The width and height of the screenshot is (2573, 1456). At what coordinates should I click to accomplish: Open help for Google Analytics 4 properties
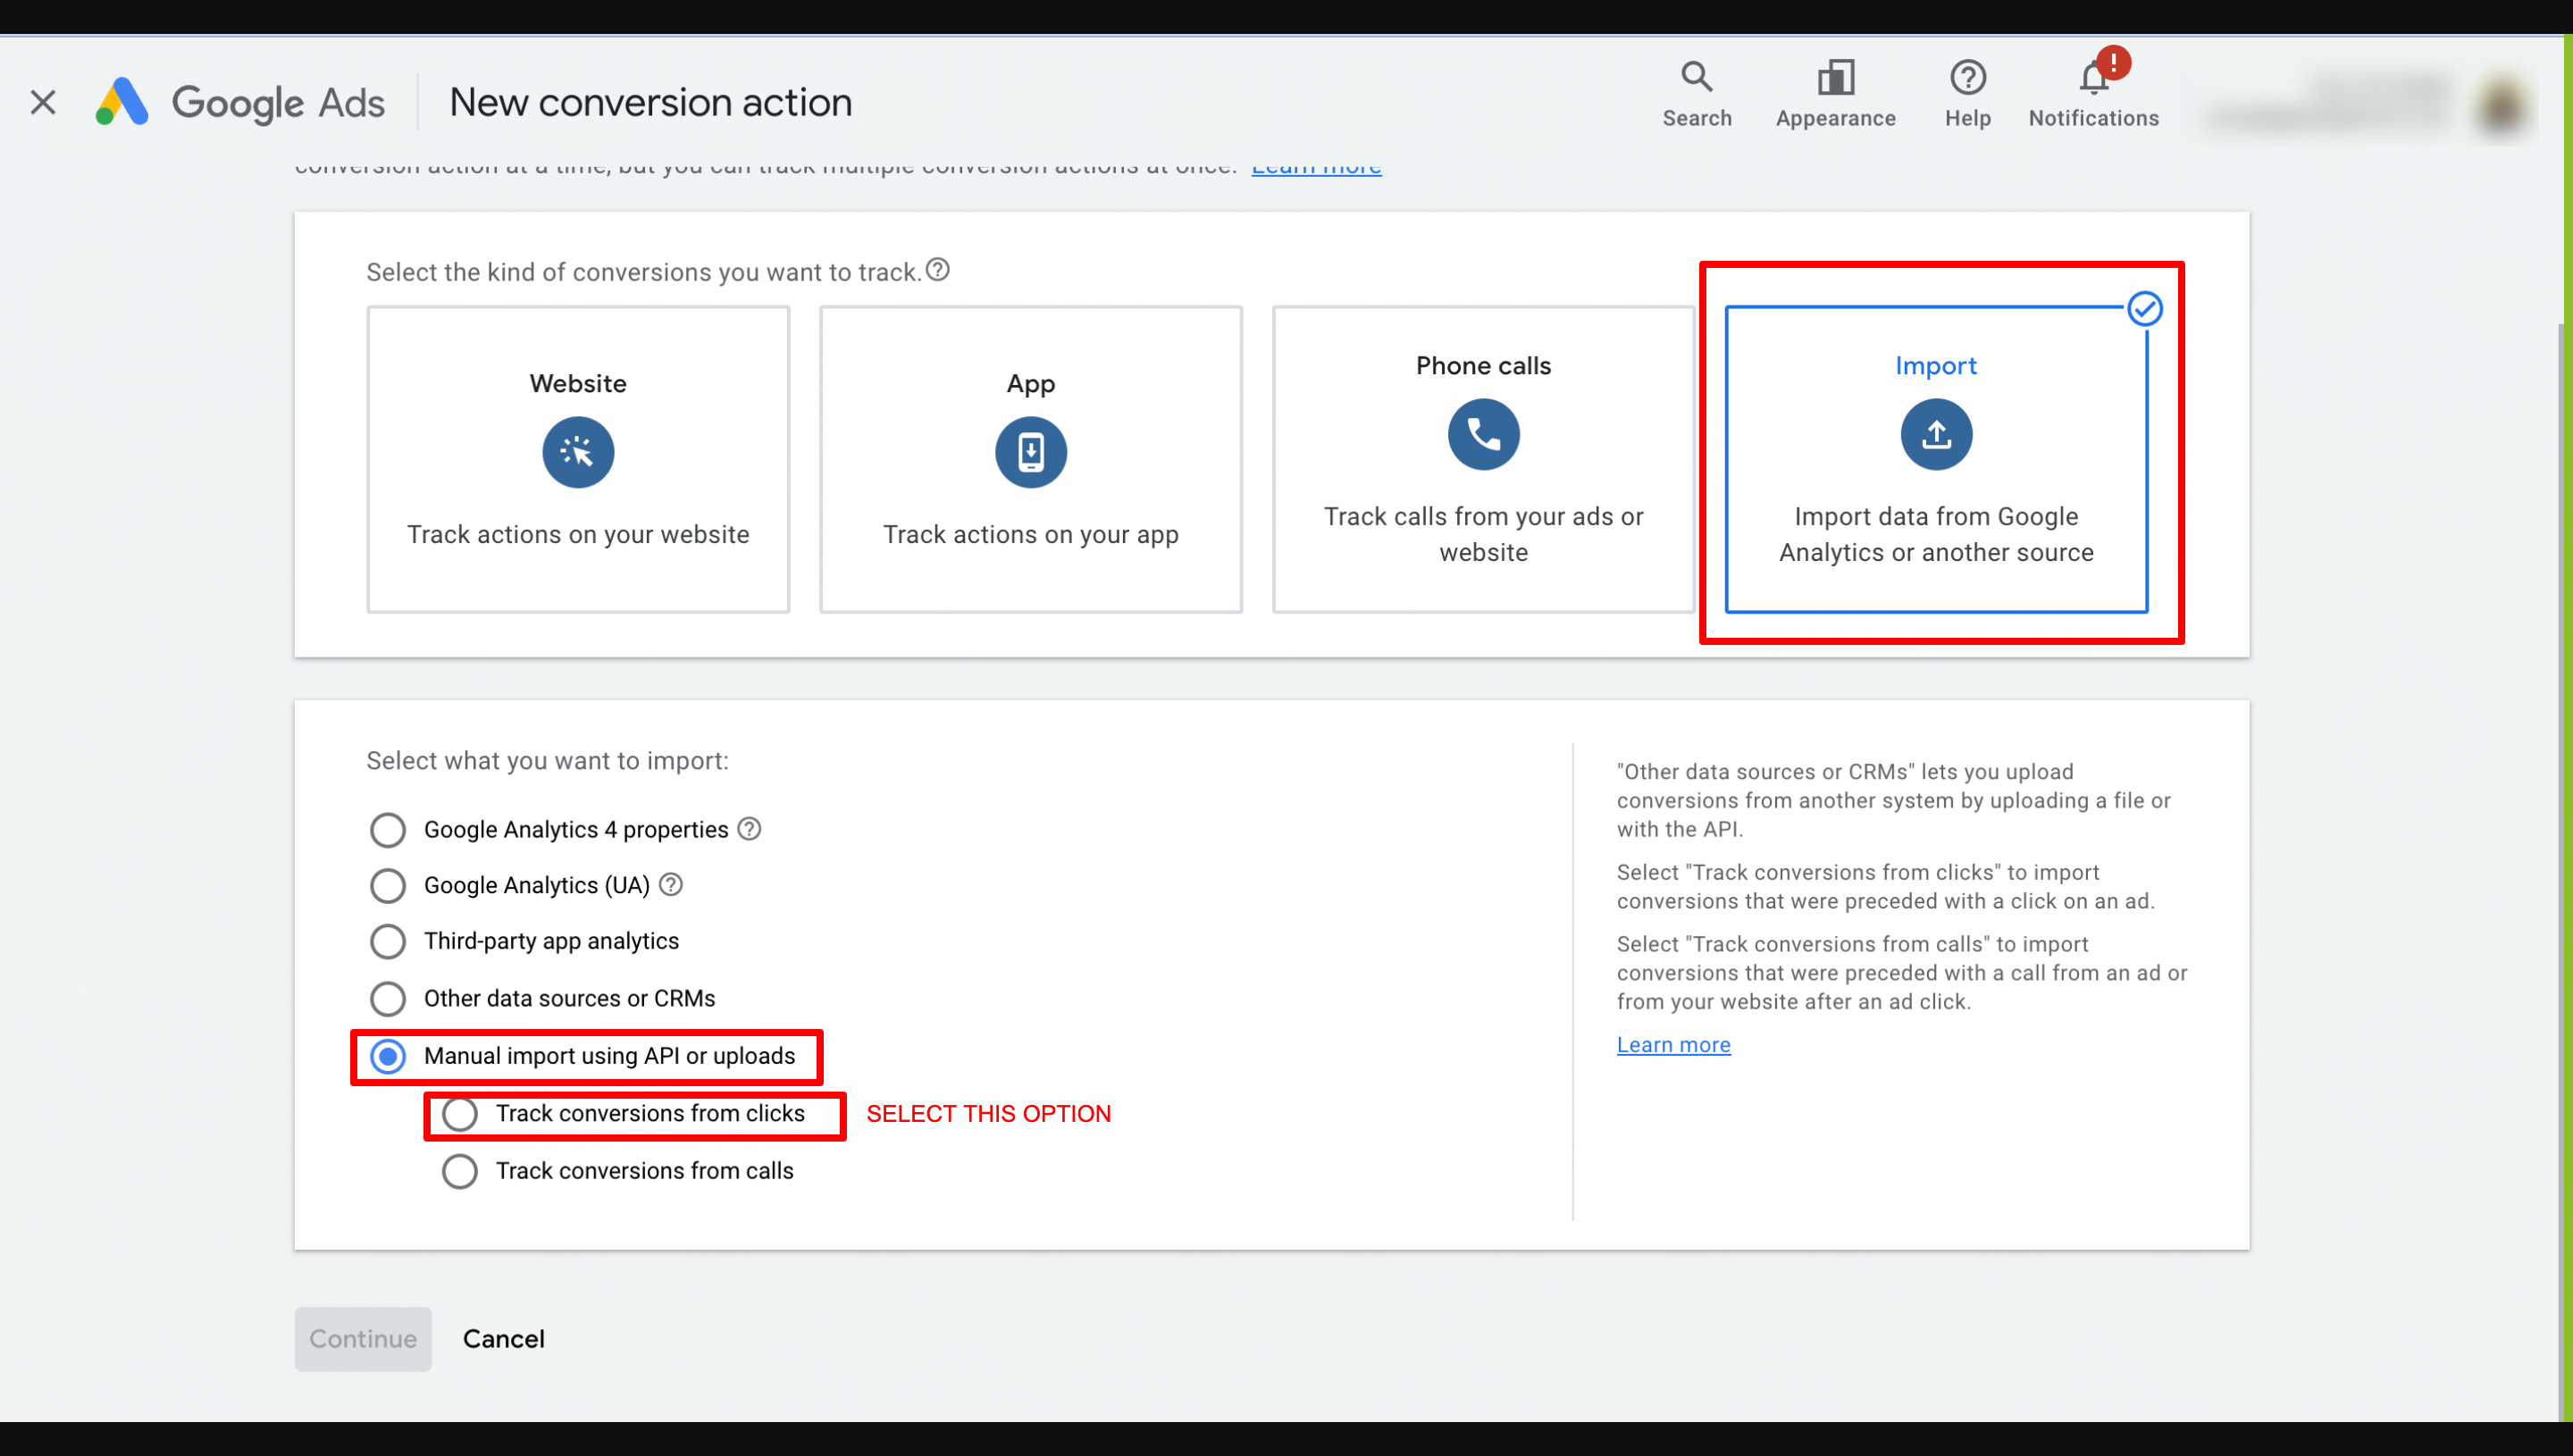750,829
